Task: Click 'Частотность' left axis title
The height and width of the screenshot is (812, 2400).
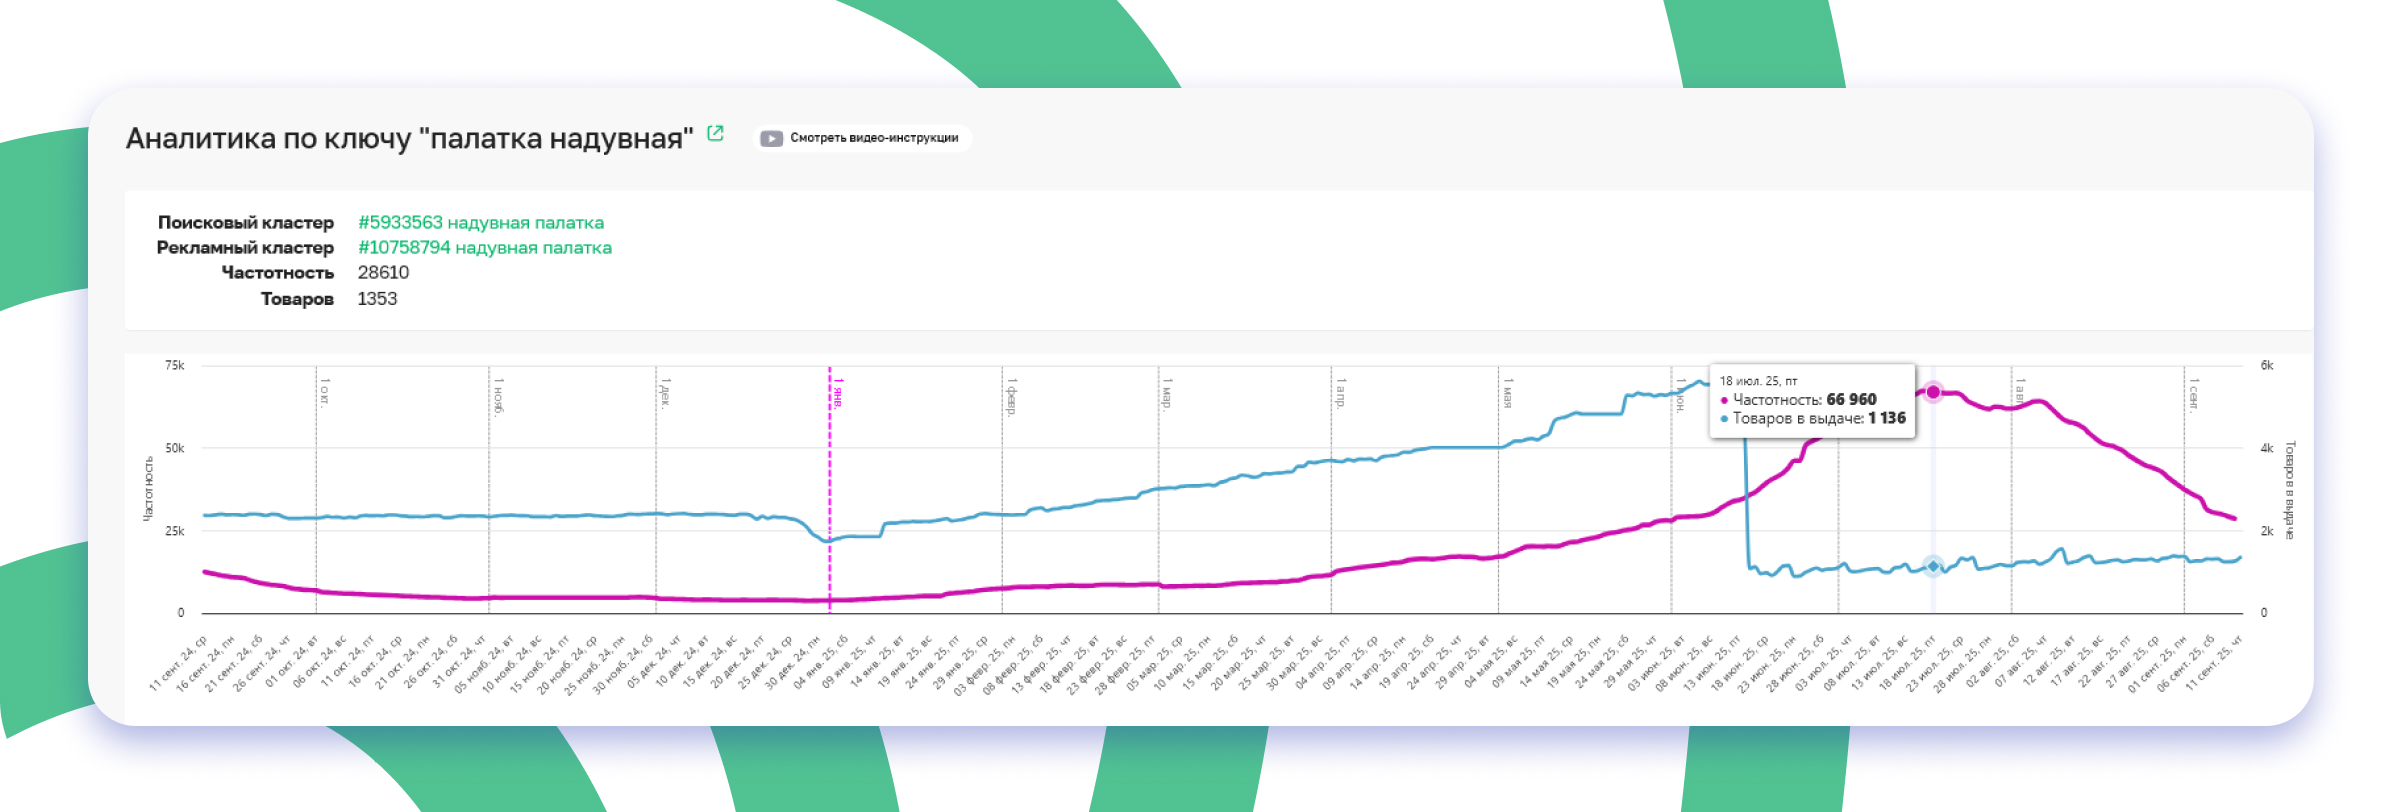Action: (x=148, y=488)
